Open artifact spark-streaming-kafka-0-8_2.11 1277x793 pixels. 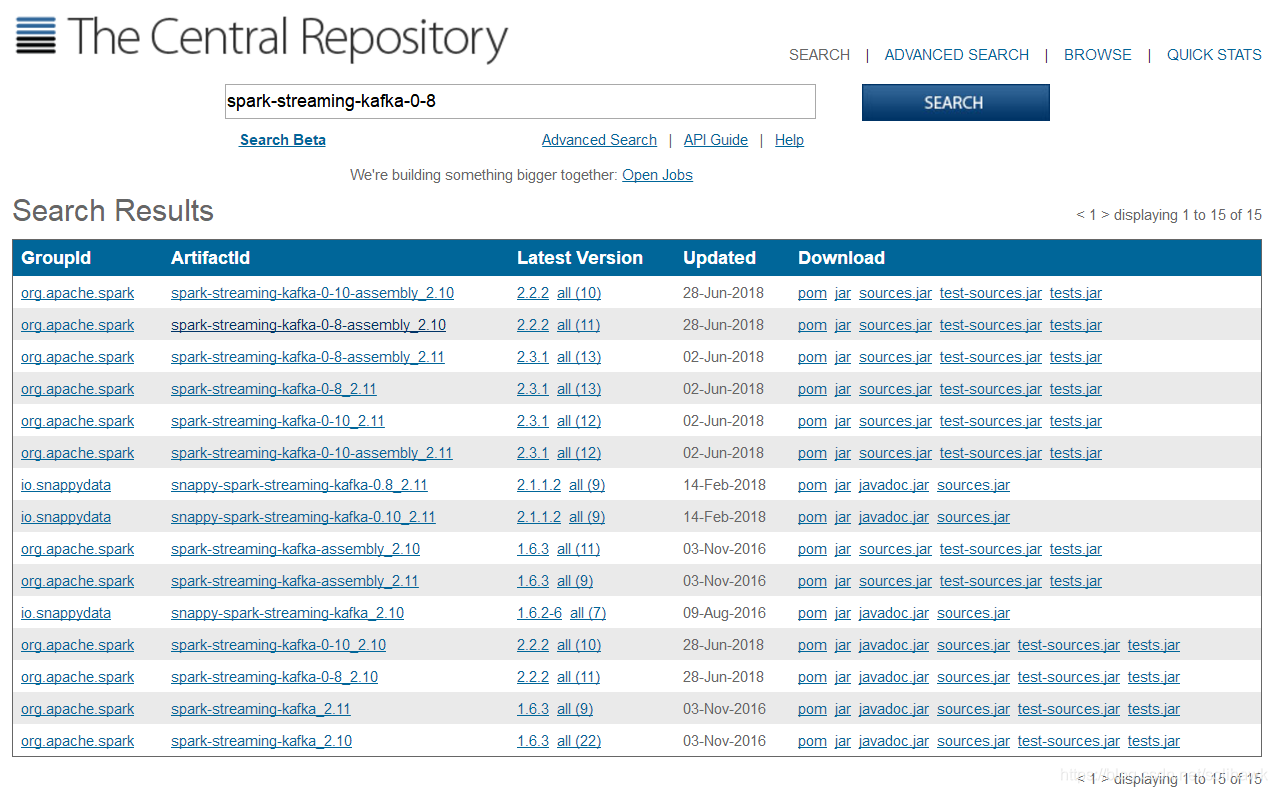pos(273,389)
